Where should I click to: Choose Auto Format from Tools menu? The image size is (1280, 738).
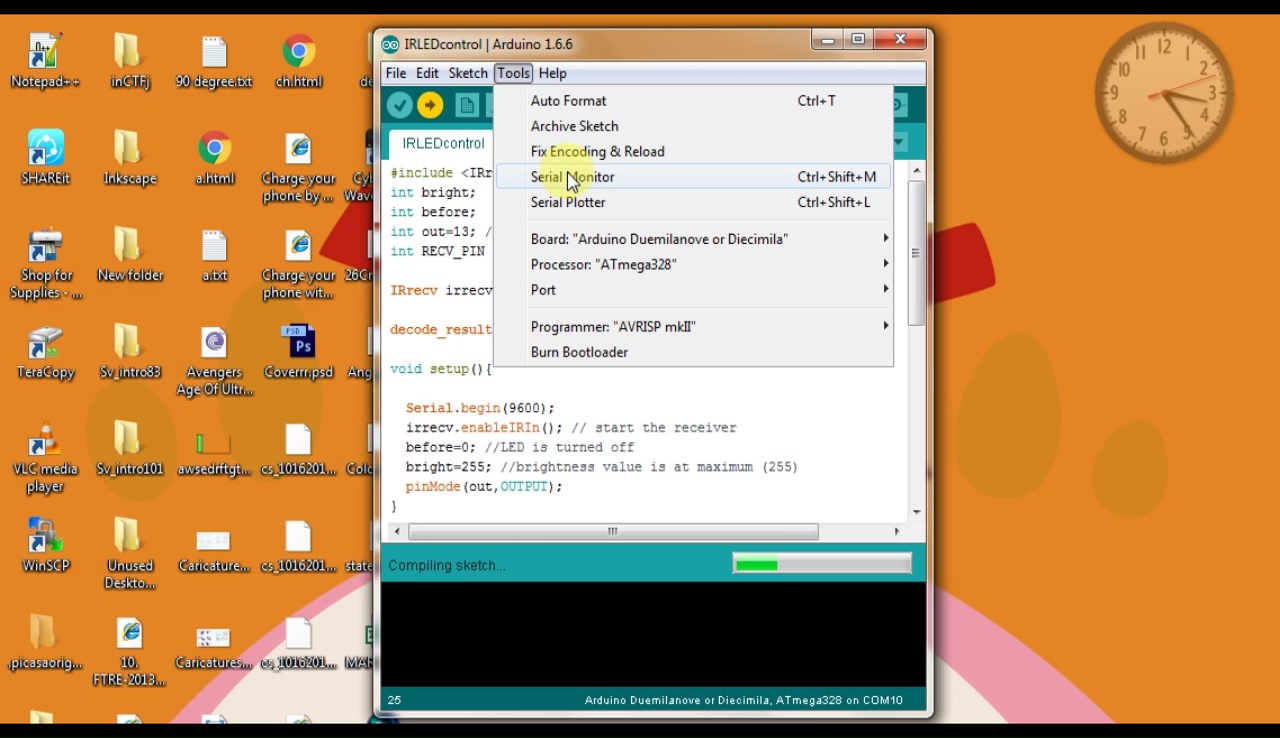pyautogui.click(x=694, y=101)
